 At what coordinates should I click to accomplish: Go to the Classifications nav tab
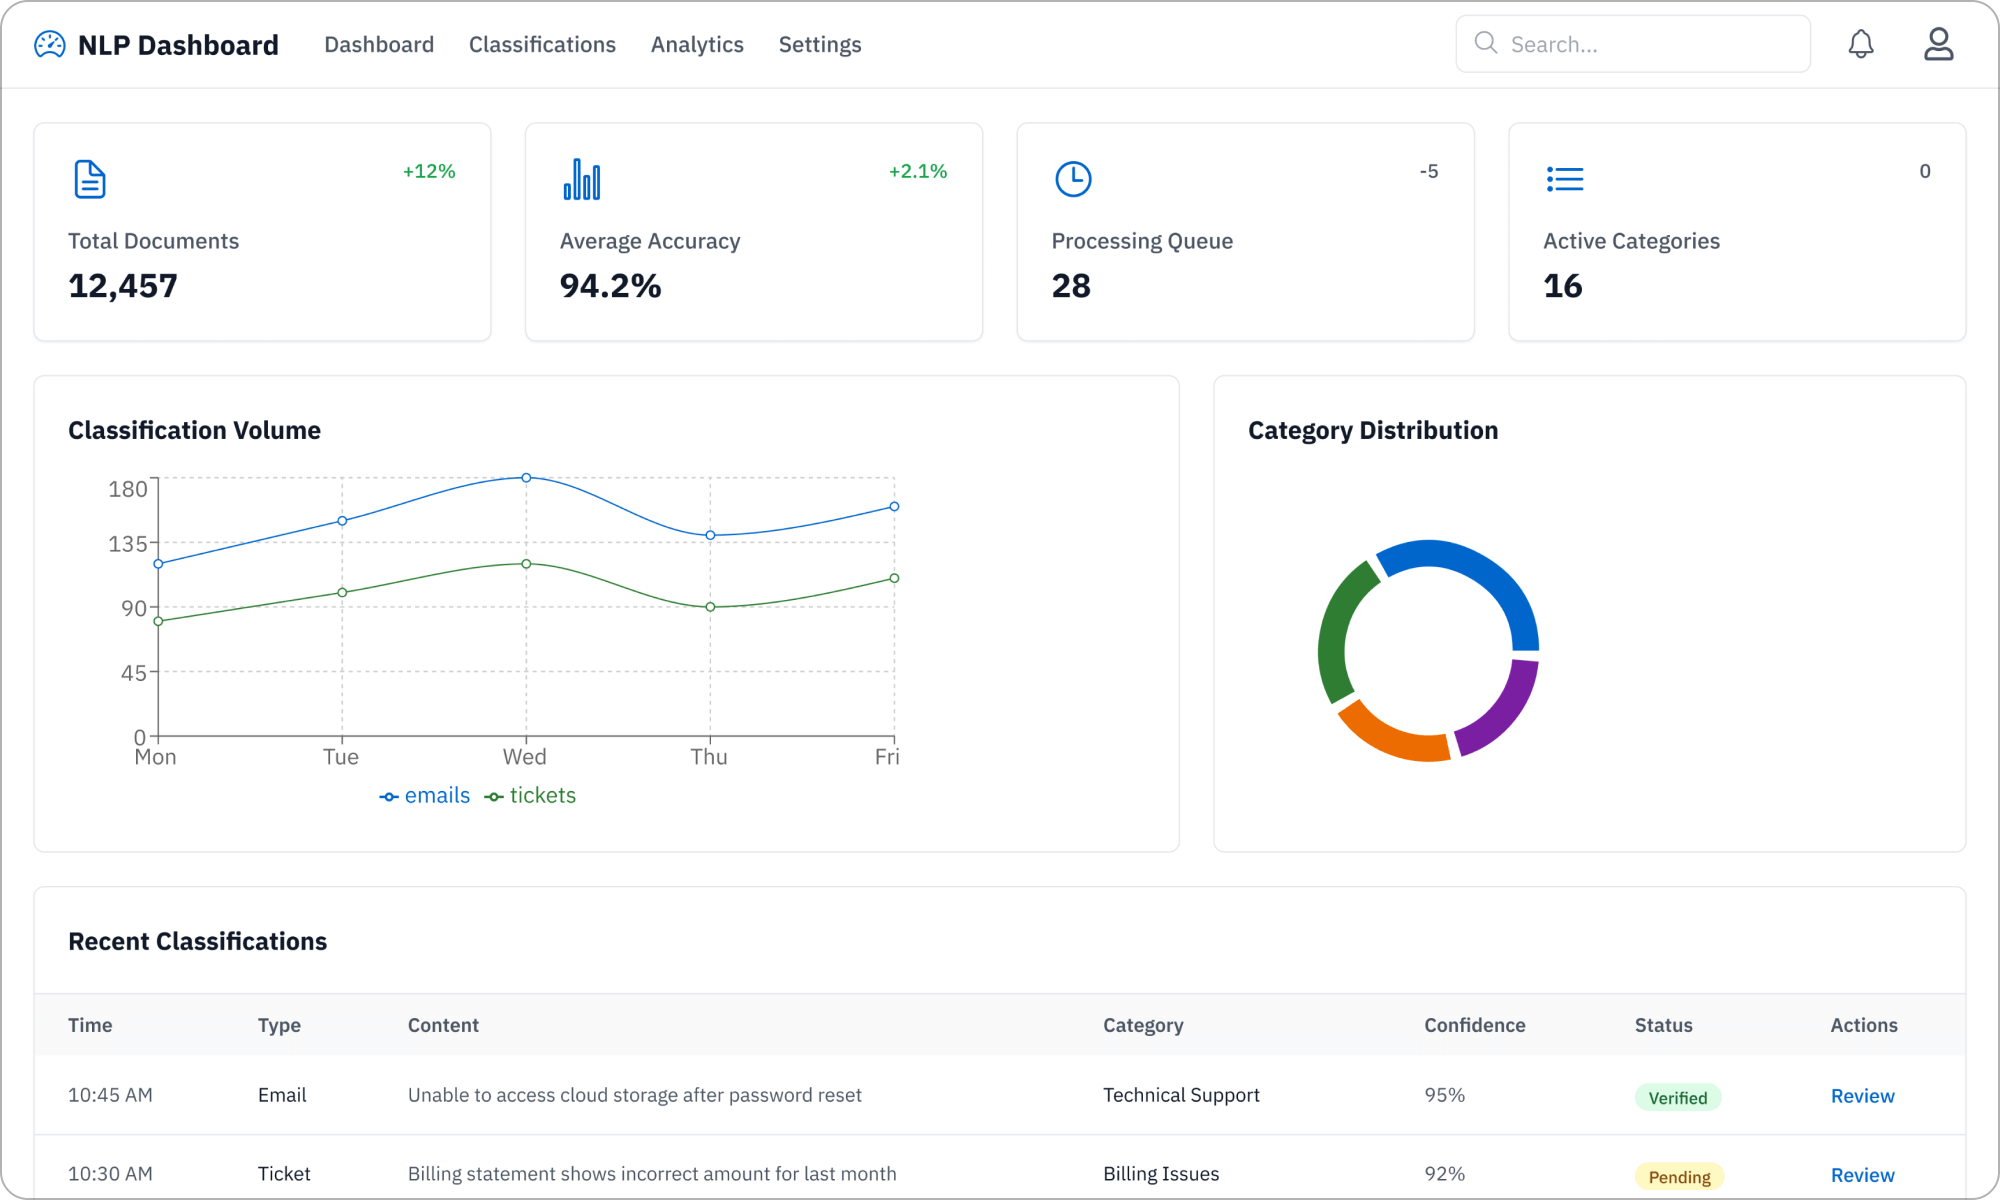pyautogui.click(x=542, y=45)
